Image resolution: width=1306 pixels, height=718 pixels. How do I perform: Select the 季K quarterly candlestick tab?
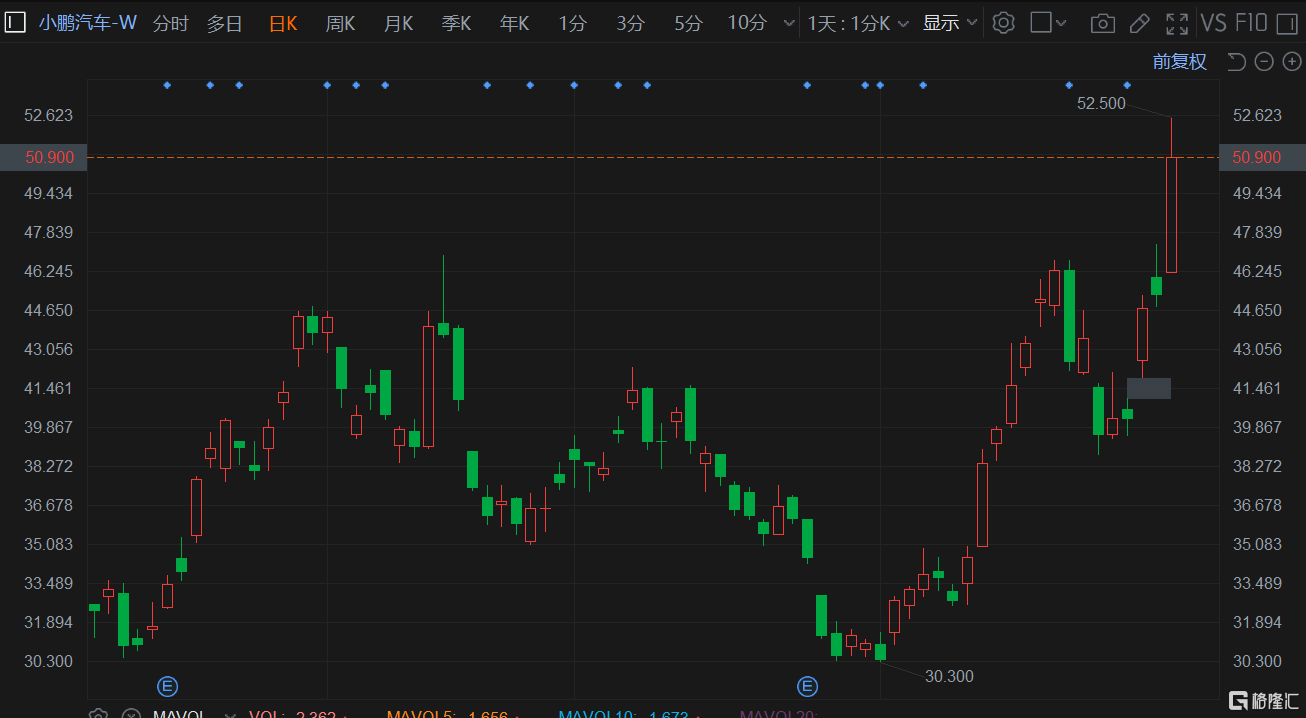tap(456, 23)
